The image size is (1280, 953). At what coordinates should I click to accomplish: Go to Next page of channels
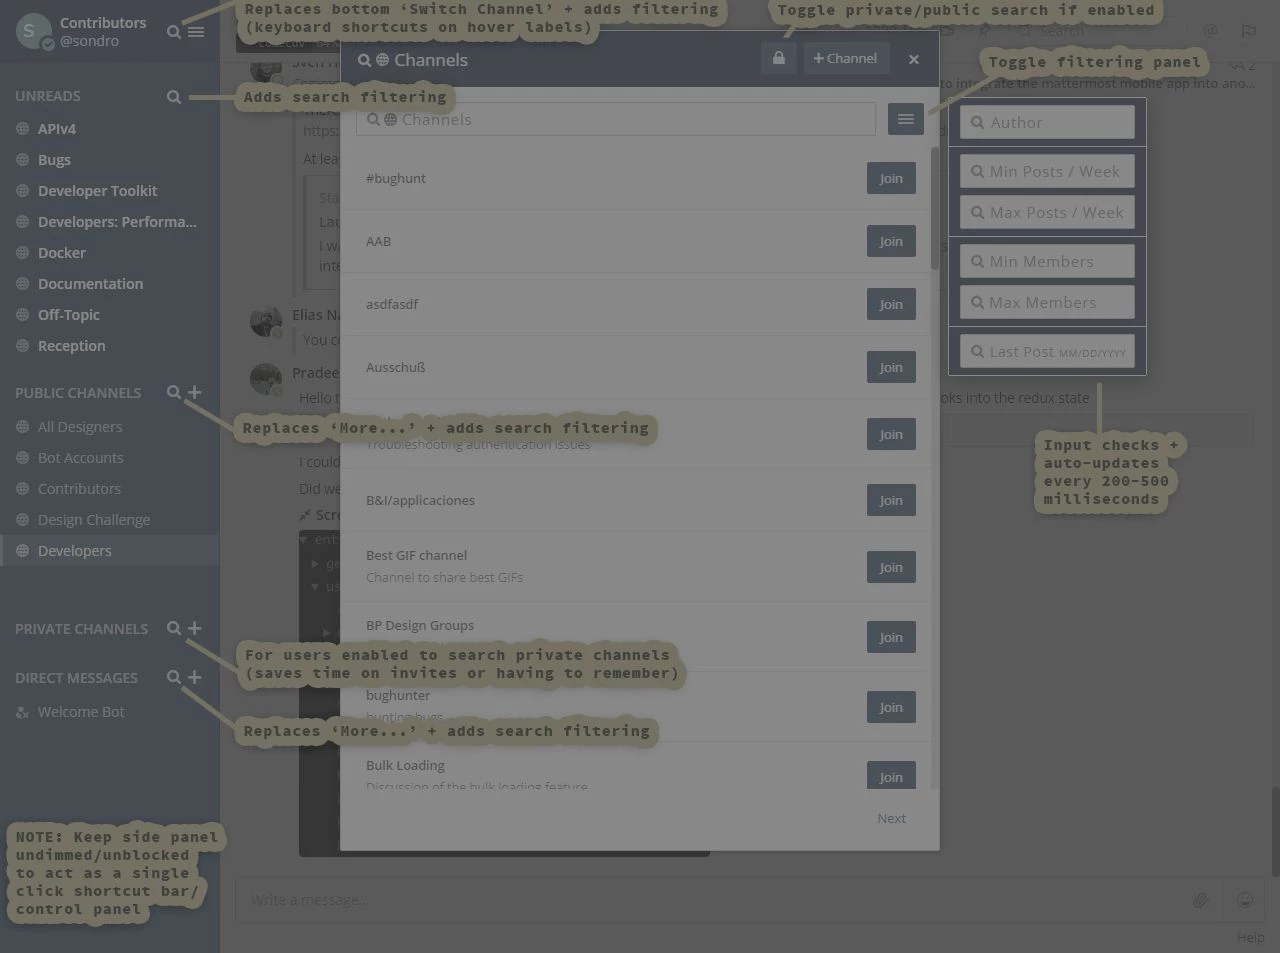[891, 818]
